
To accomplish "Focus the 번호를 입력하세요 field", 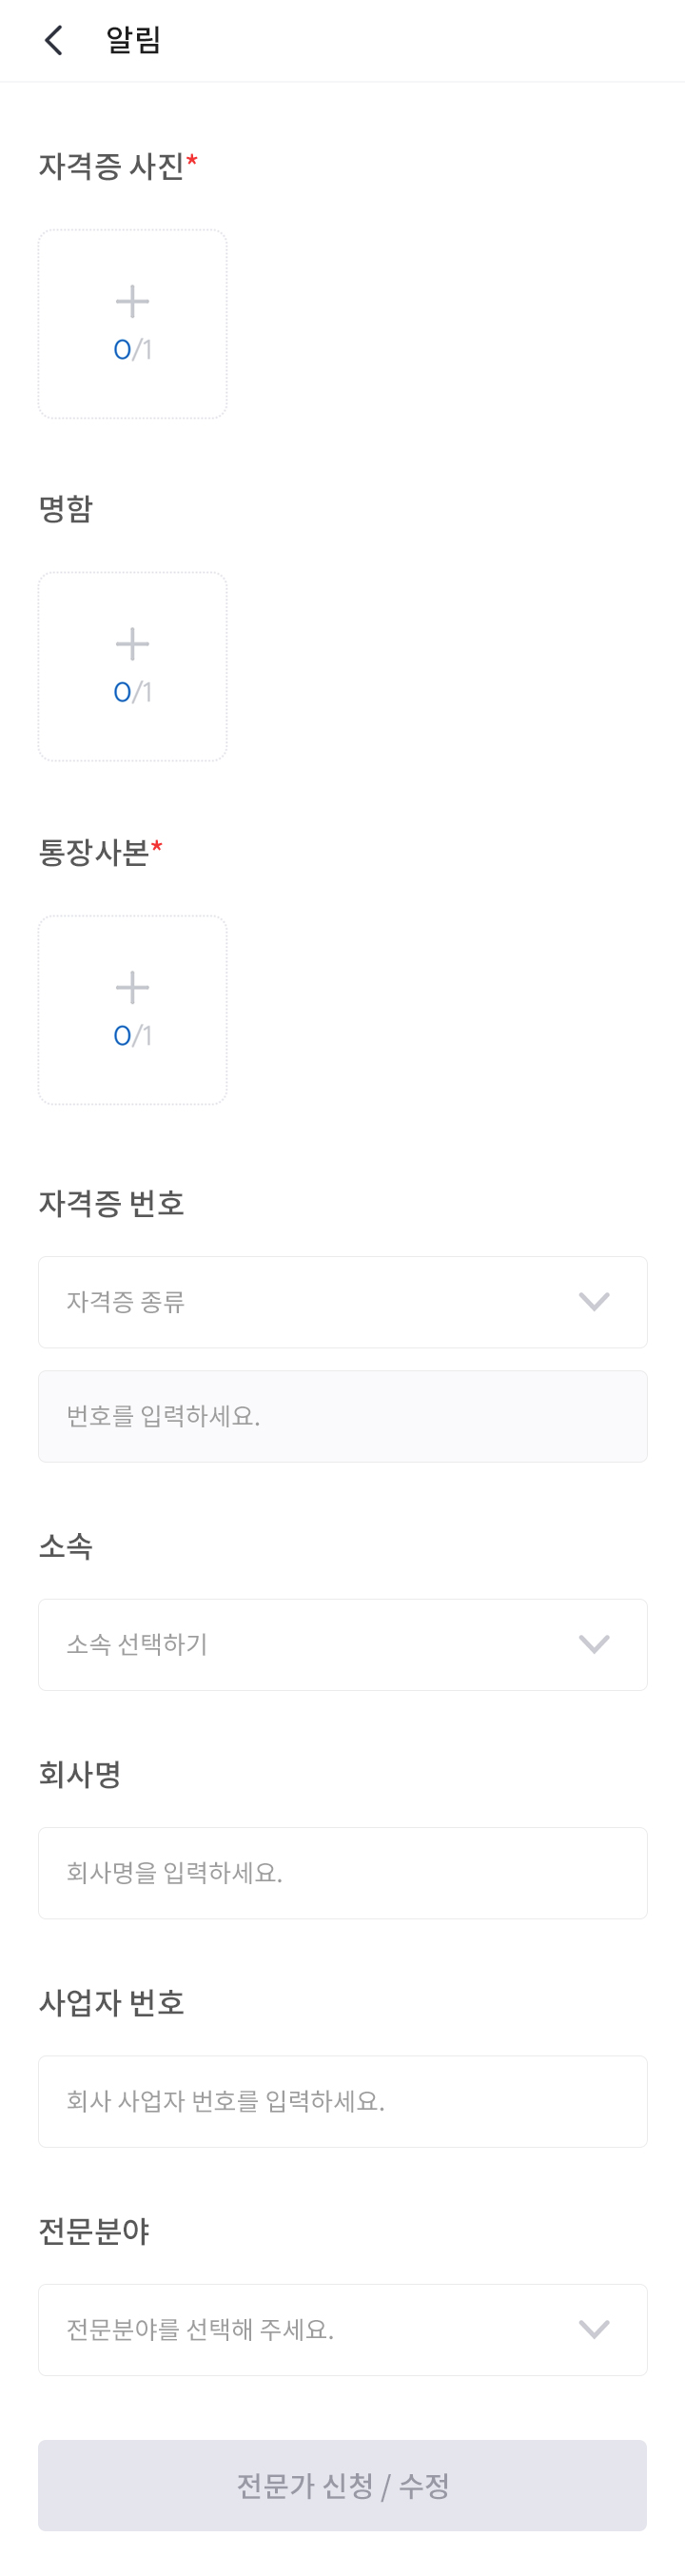I will click(342, 1416).
